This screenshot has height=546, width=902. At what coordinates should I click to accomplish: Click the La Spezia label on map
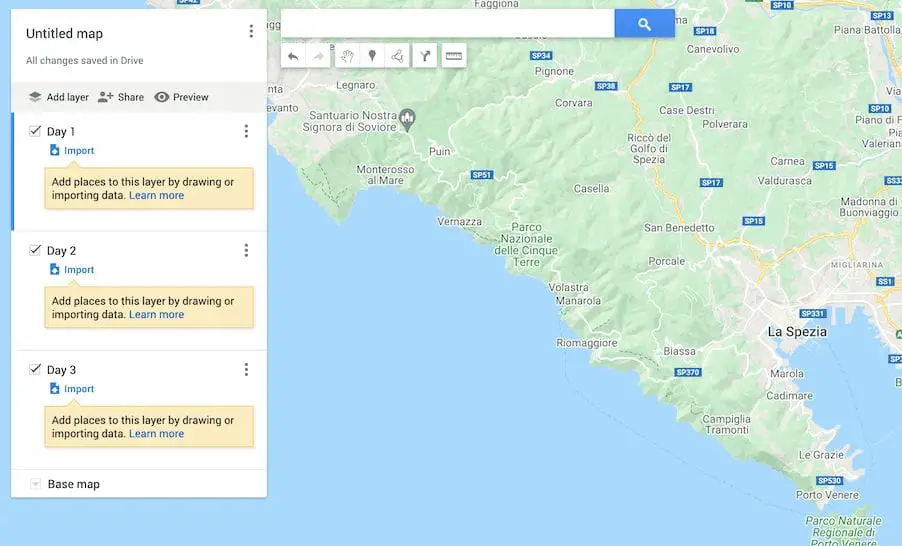pyautogui.click(x=797, y=332)
